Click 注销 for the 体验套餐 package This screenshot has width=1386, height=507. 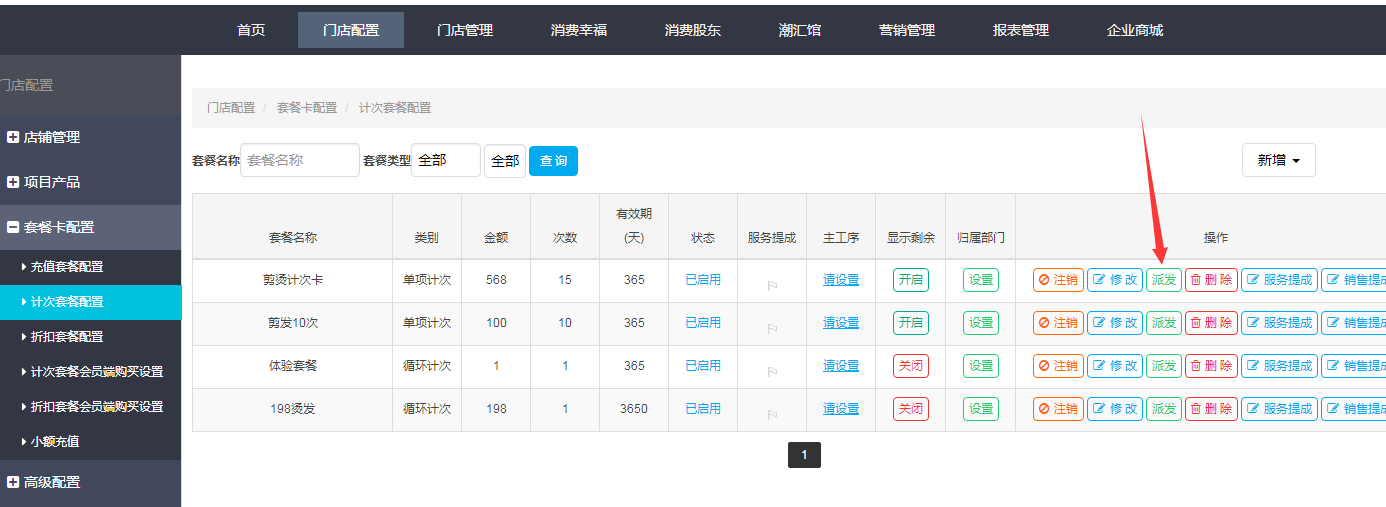(1058, 366)
